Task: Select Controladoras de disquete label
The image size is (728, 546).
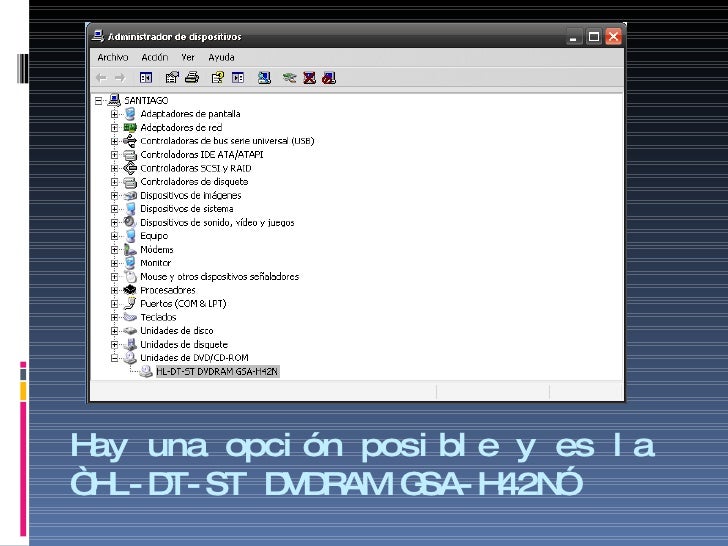Action: coord(194,182)
